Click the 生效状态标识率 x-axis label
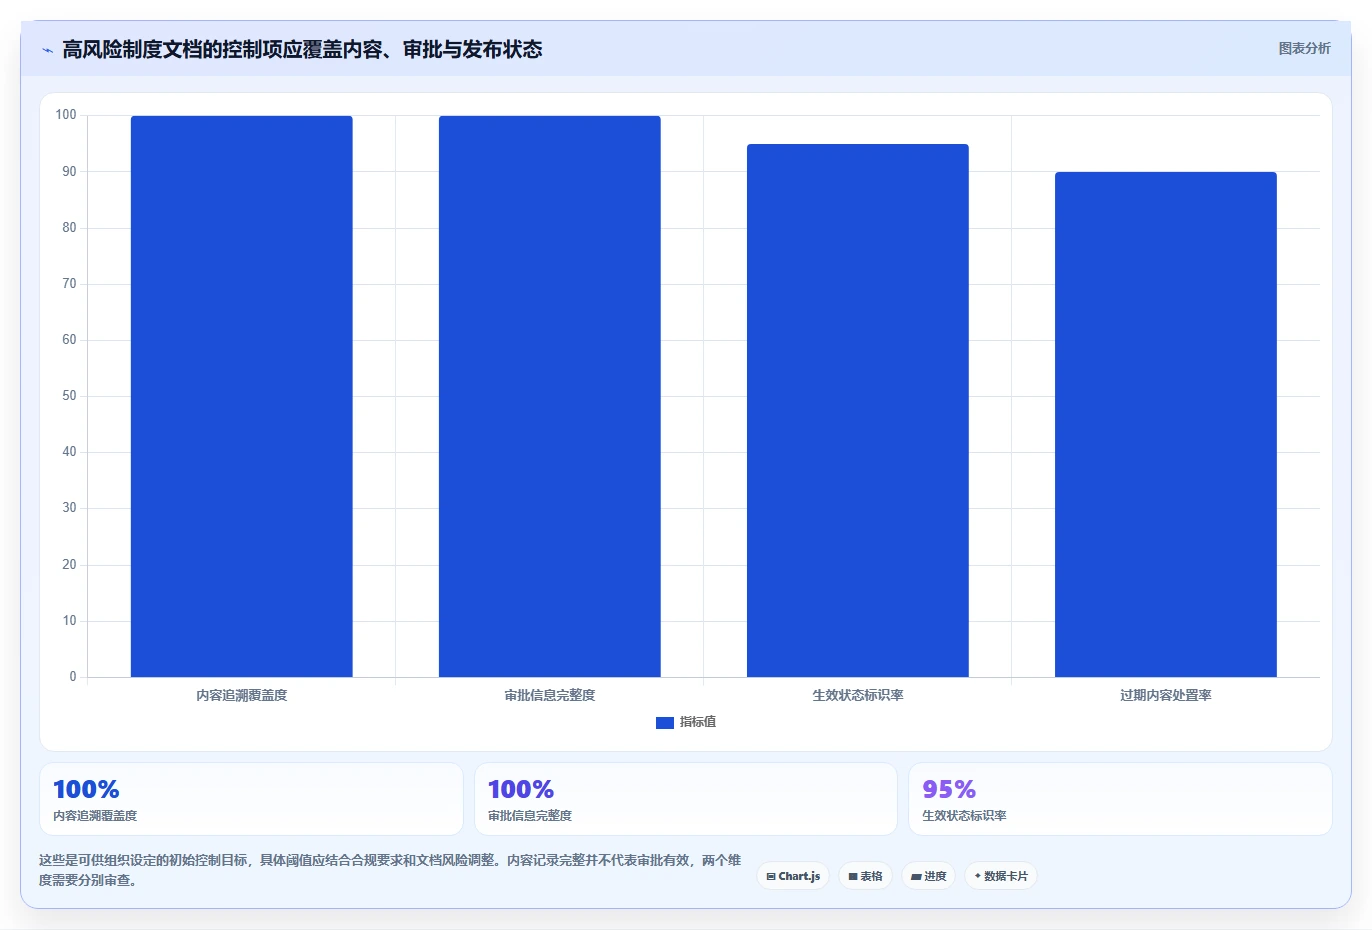This screenshot has height=930, width=1372. pyautogui.click(x=858, y=695)
